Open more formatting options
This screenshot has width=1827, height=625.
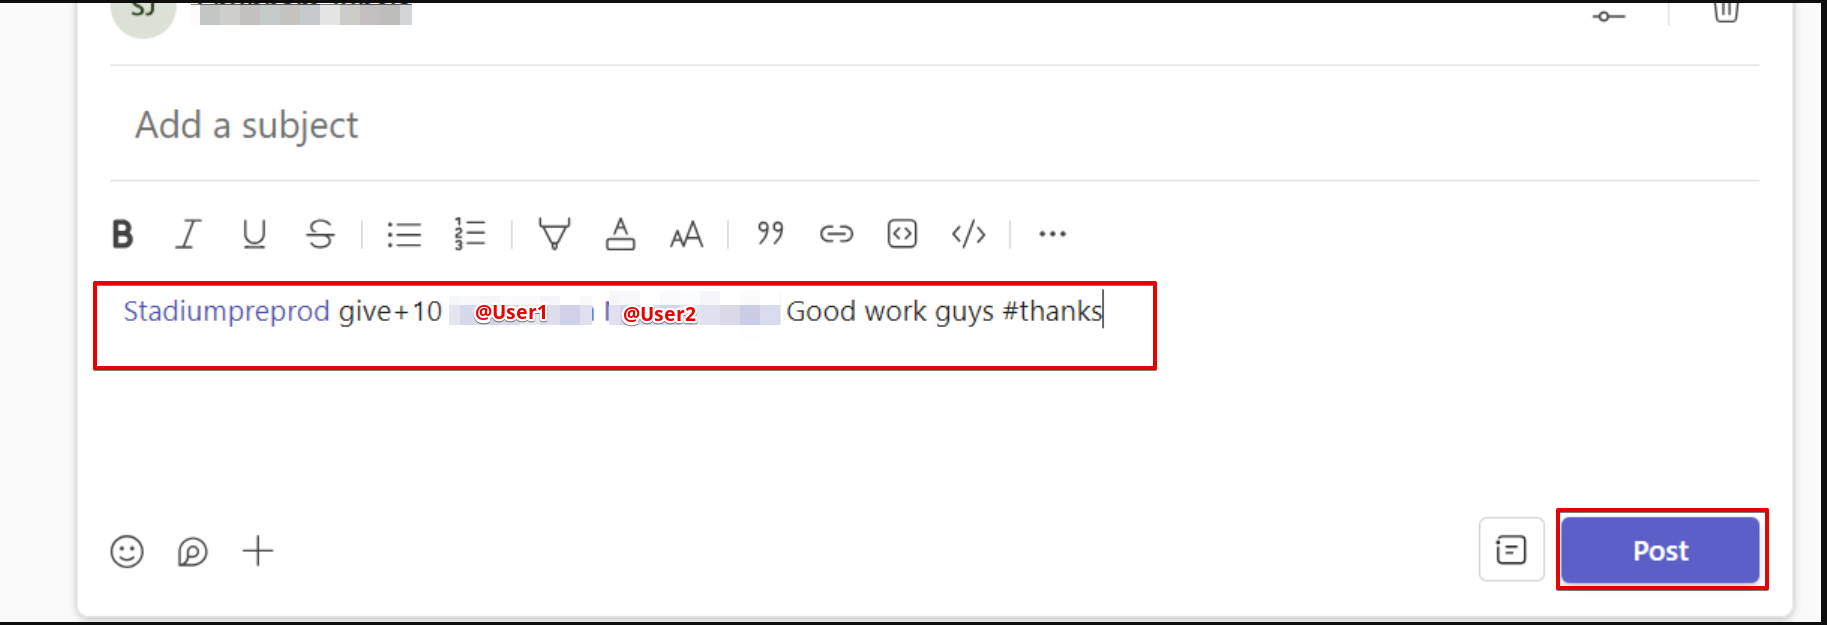1052,234
